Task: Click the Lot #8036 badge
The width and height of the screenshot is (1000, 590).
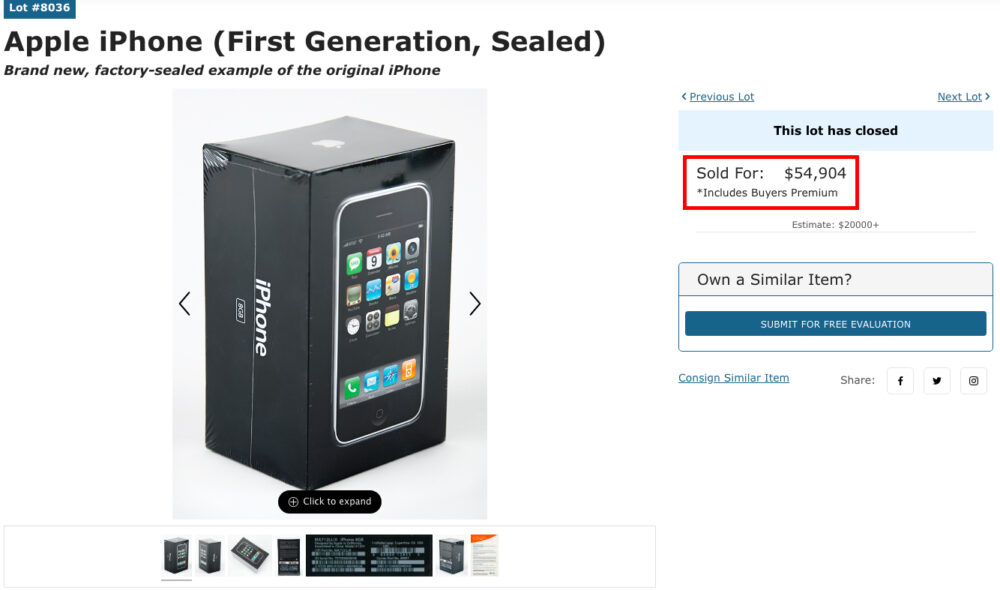Action: tap(40, 9)
